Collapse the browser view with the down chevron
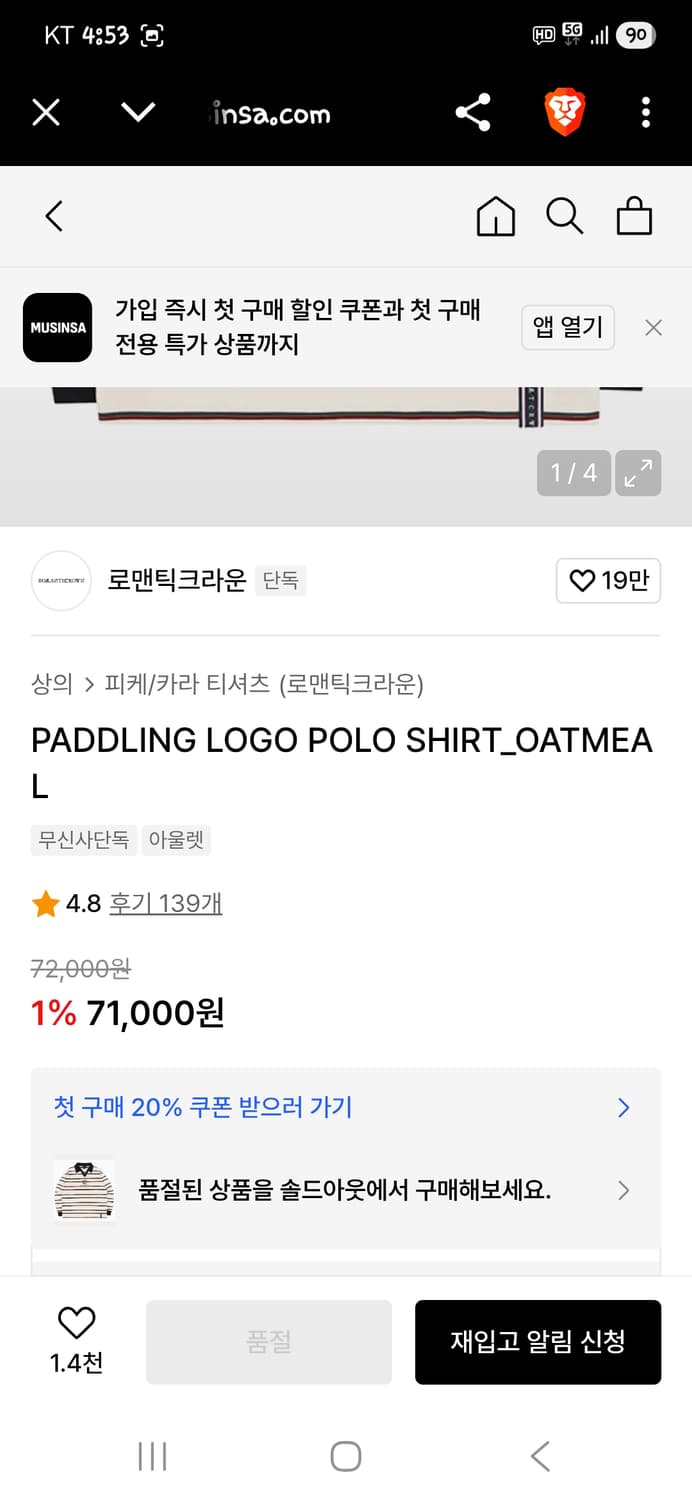The height and width of the screenshot is (1500, 692). (x=138, y=112)
